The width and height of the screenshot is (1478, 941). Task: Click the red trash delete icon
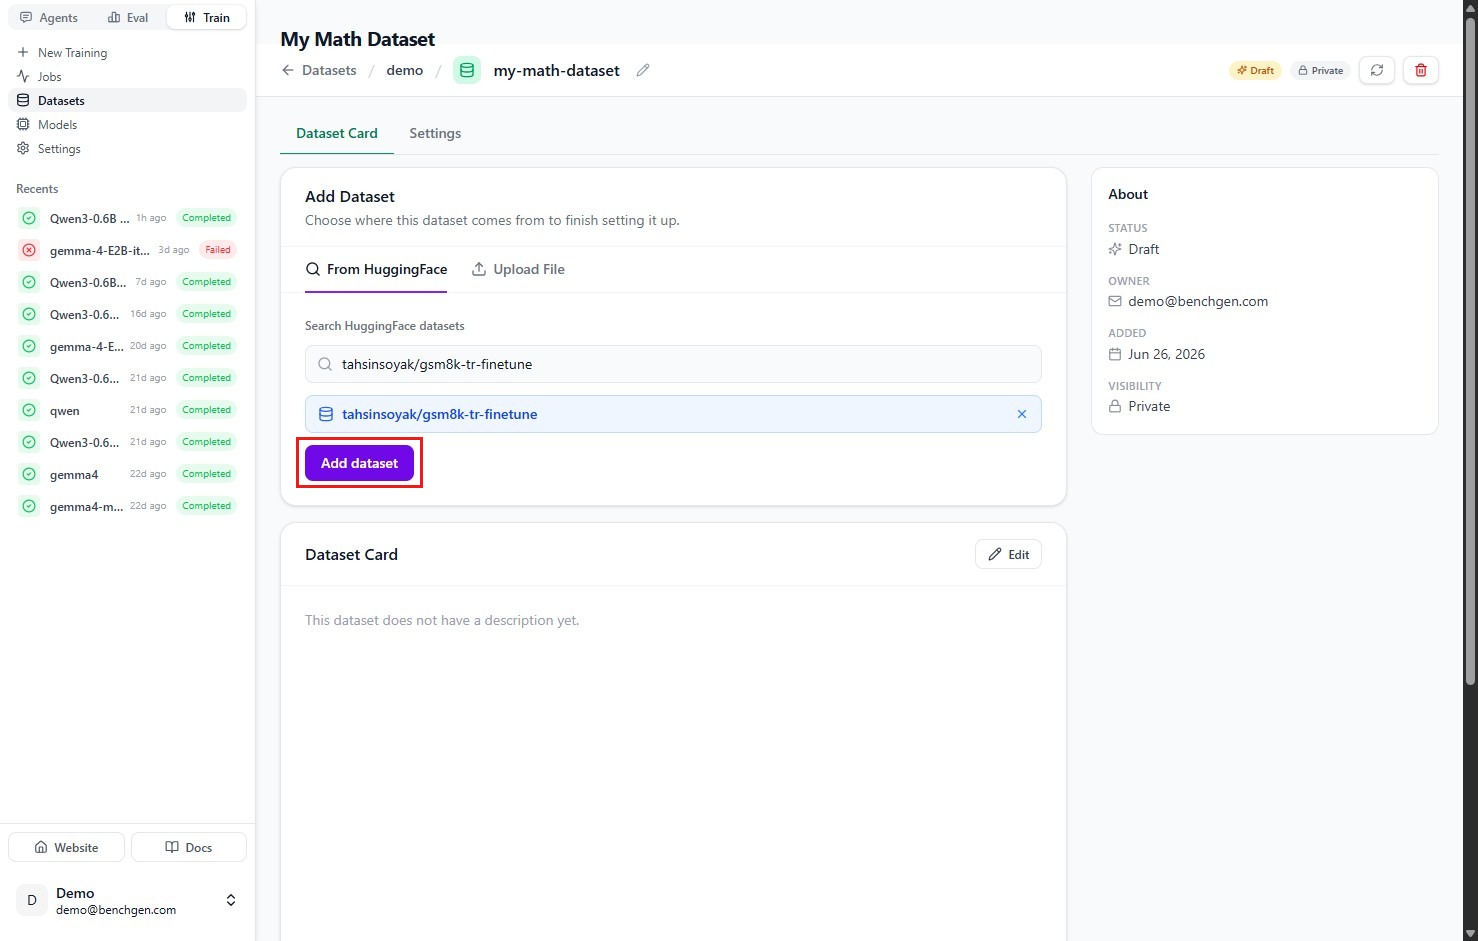[x=1421, y=70]
